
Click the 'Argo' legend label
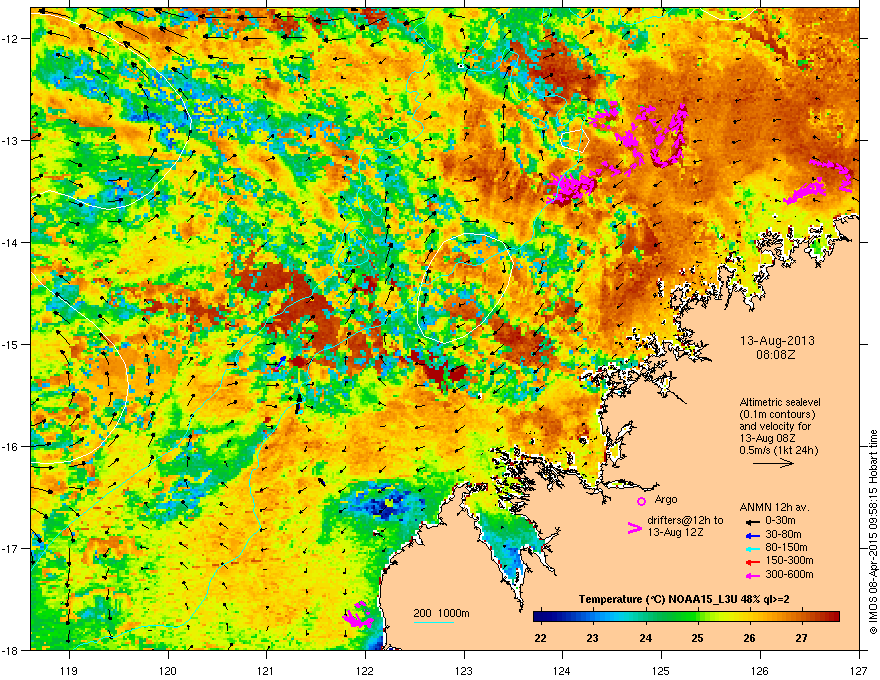click(666, 499)
